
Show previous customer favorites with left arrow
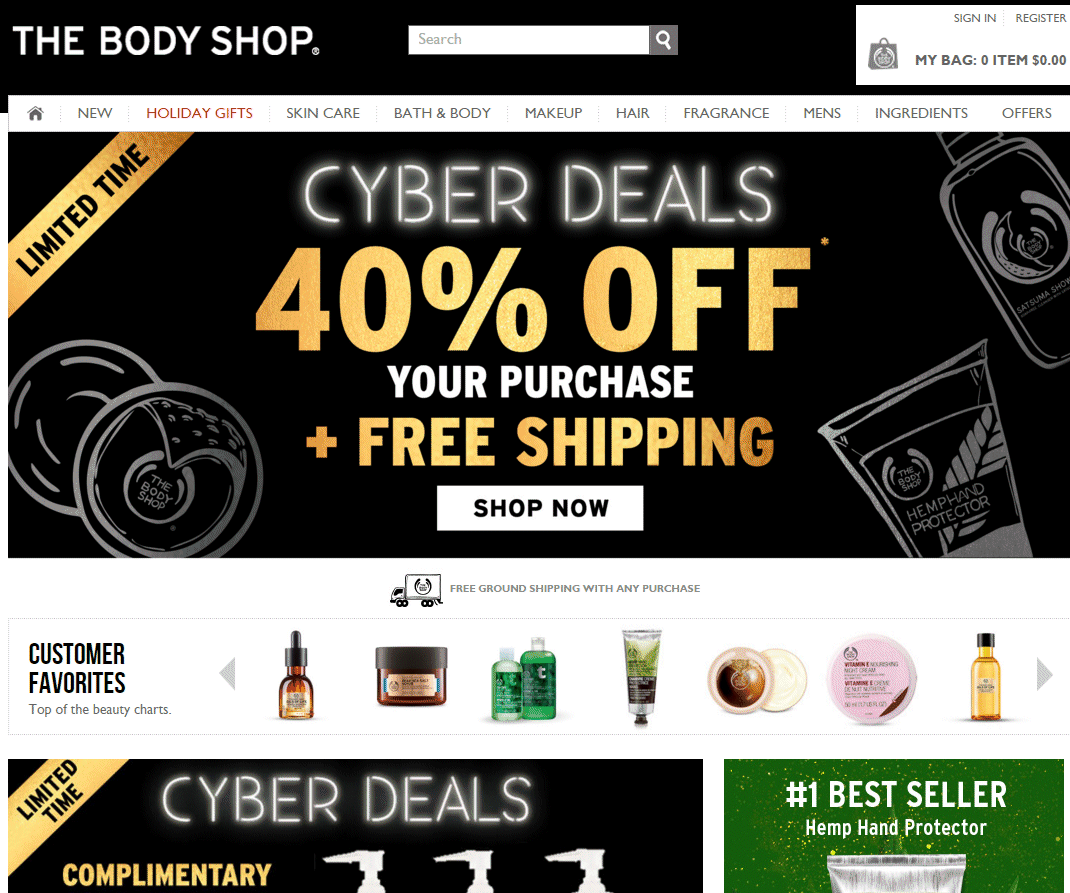(228, 673)
